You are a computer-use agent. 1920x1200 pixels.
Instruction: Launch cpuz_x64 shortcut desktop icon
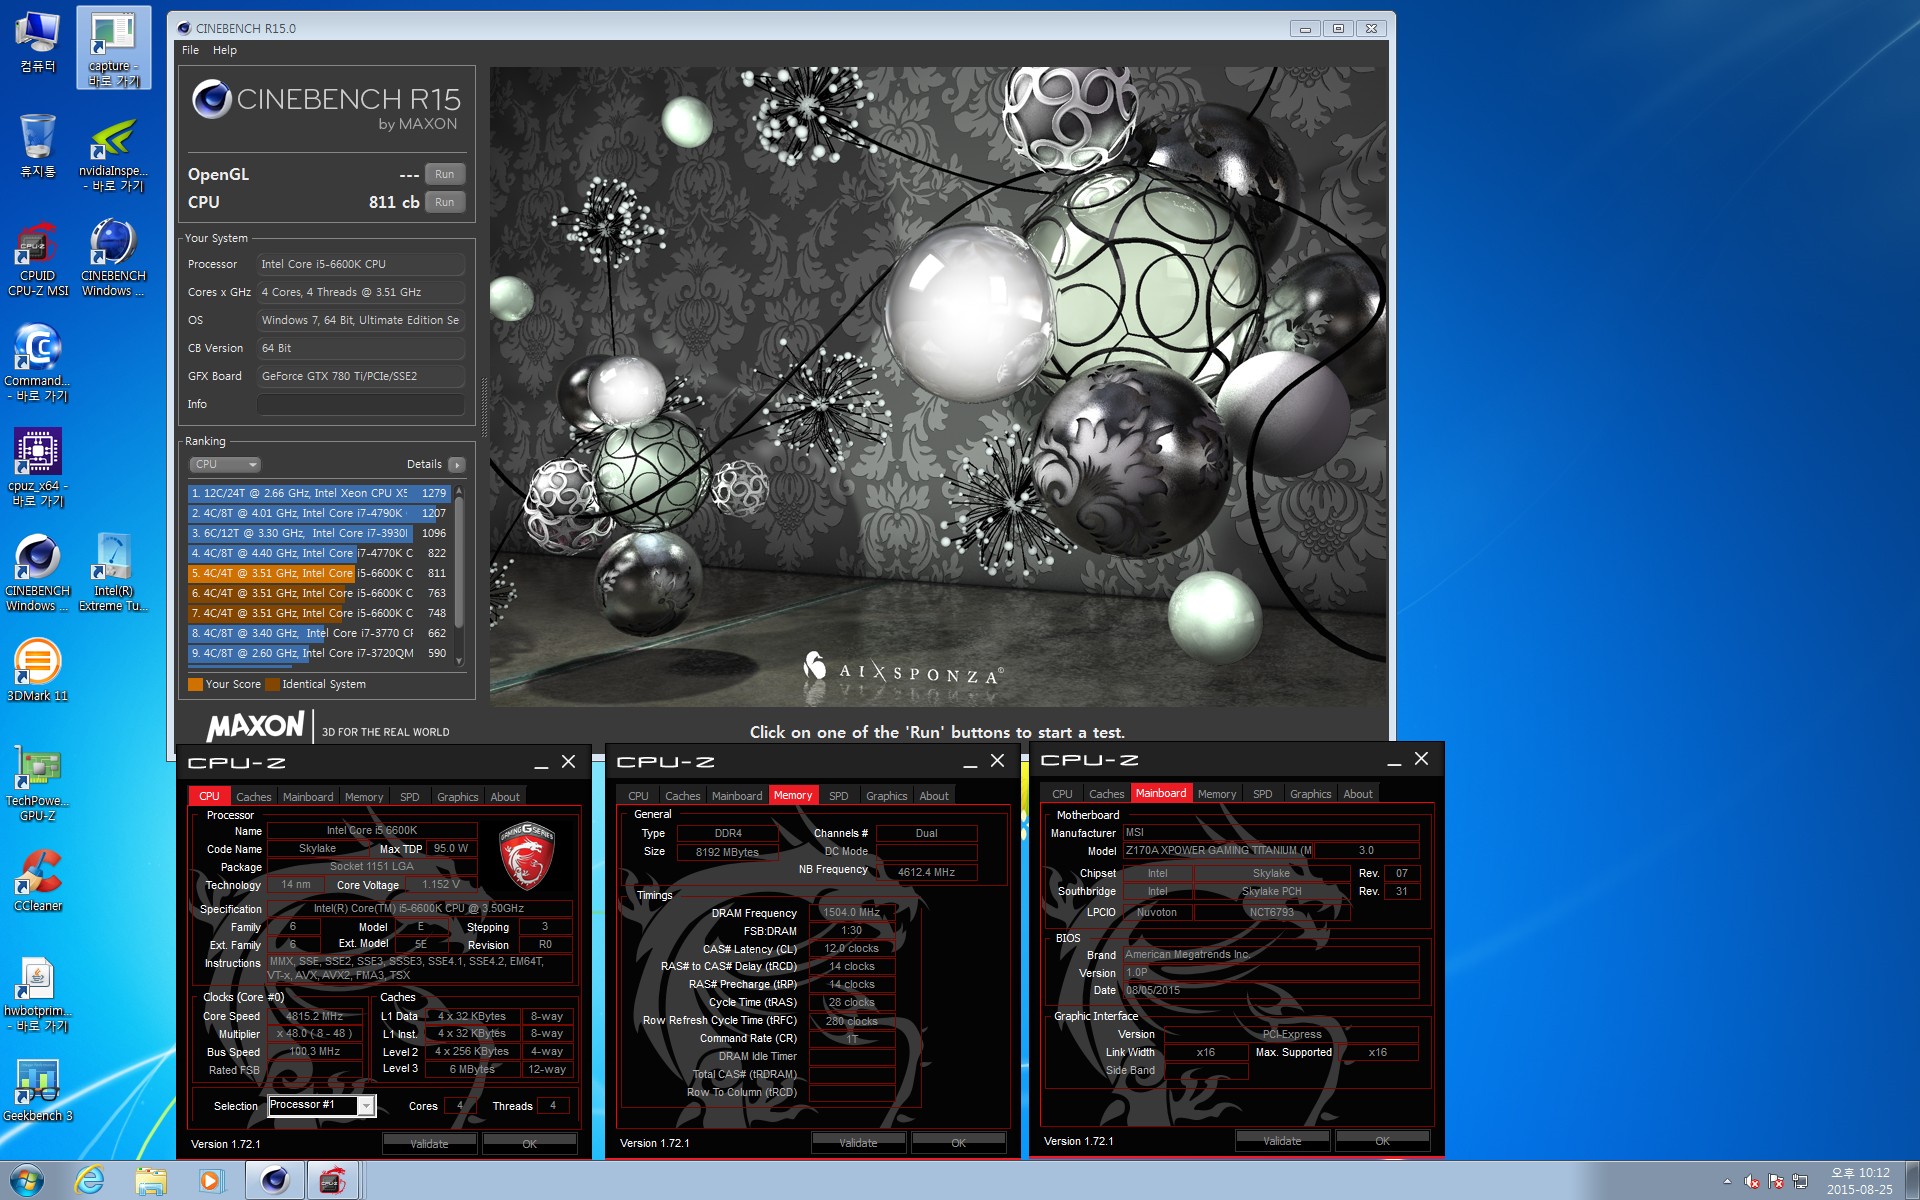point(37,468)
